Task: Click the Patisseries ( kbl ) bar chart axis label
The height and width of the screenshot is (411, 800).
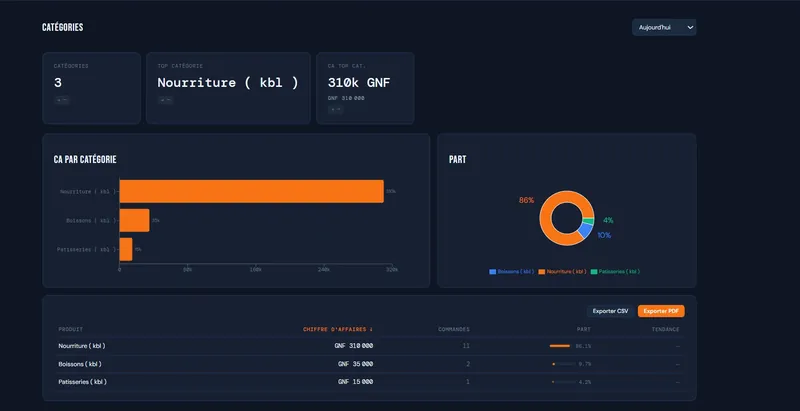Action: pyautogui.click(x=86, y=250)
